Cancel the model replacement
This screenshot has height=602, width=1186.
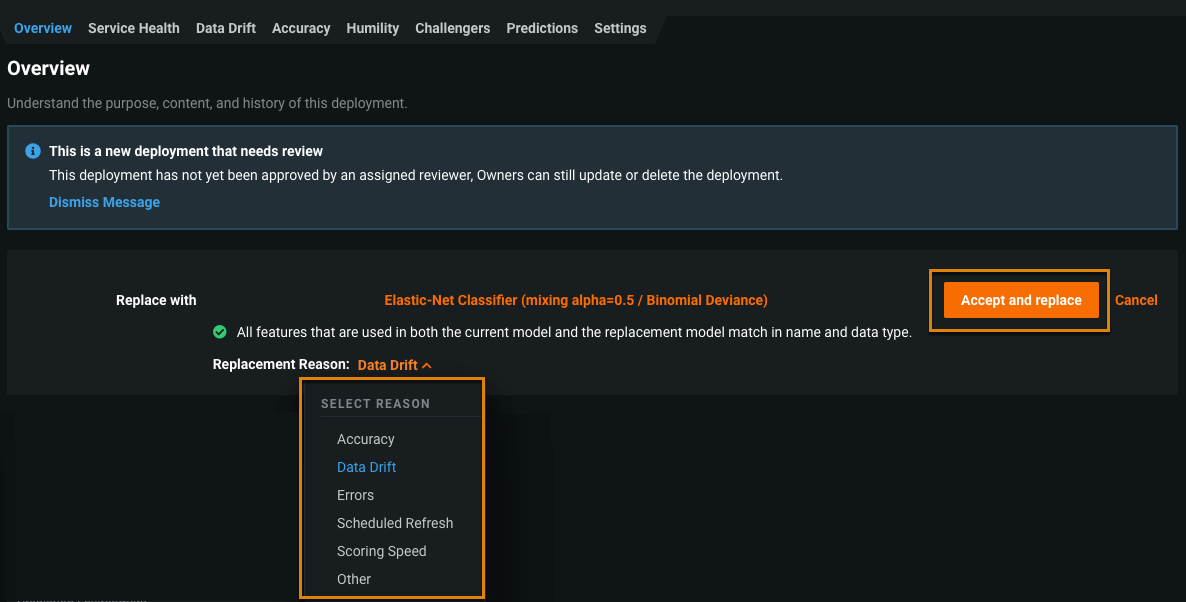pyautogui.click(x=1136, y=300)
